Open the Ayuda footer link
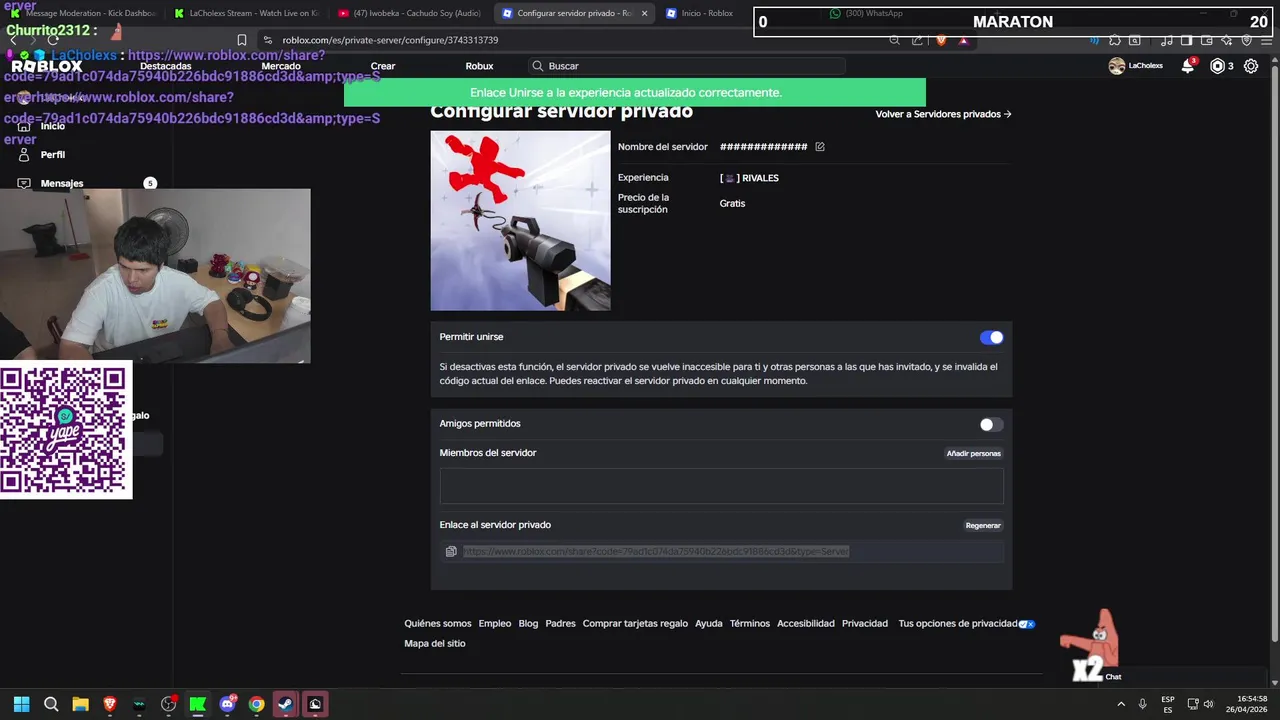 [x=708, y=624]
